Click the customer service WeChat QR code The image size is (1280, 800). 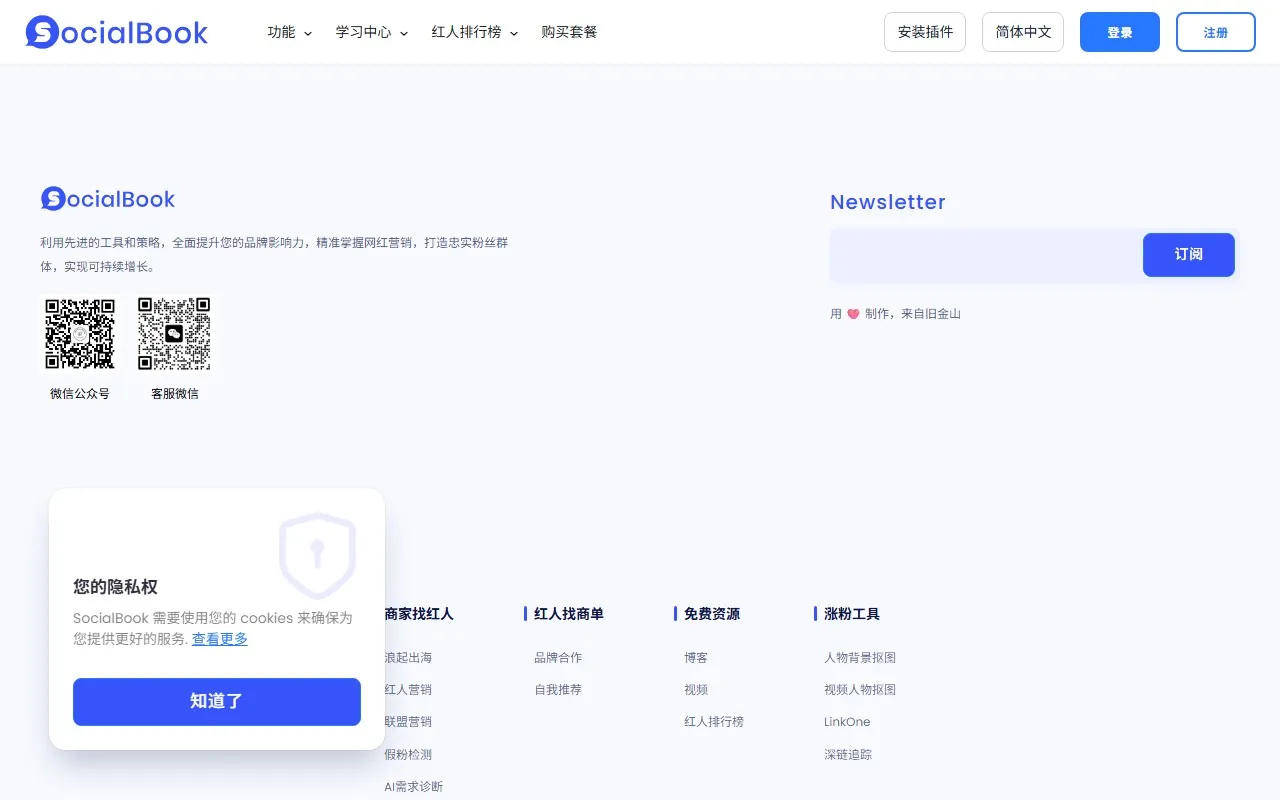tap(174, 334)
